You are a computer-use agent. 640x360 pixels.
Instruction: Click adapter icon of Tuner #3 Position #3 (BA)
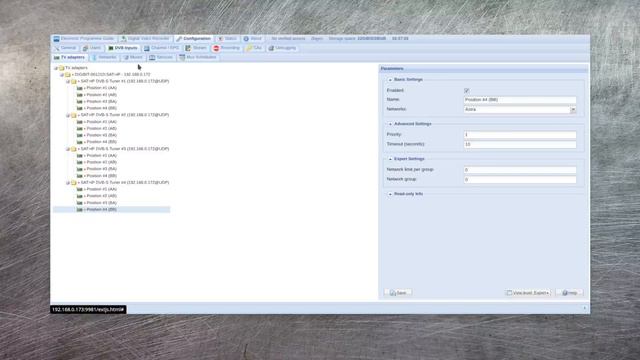(80, 169)
